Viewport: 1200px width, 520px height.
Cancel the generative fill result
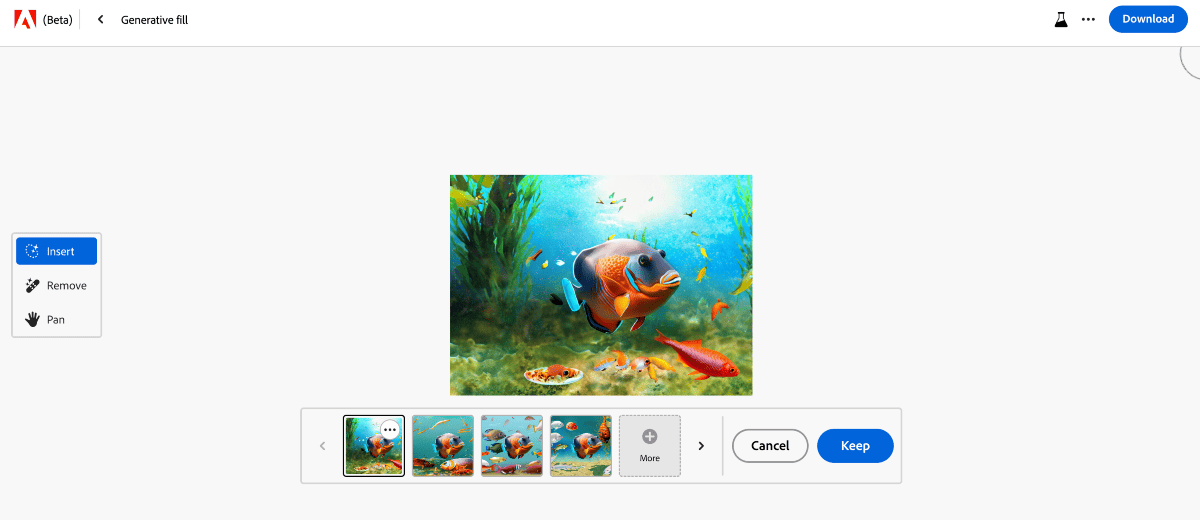[770, 446]
